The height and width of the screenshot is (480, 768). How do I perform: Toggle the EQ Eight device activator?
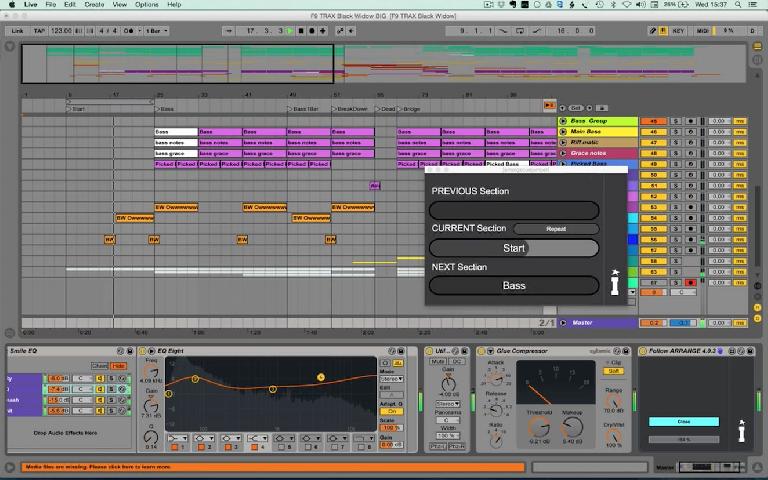pos(142,351)
